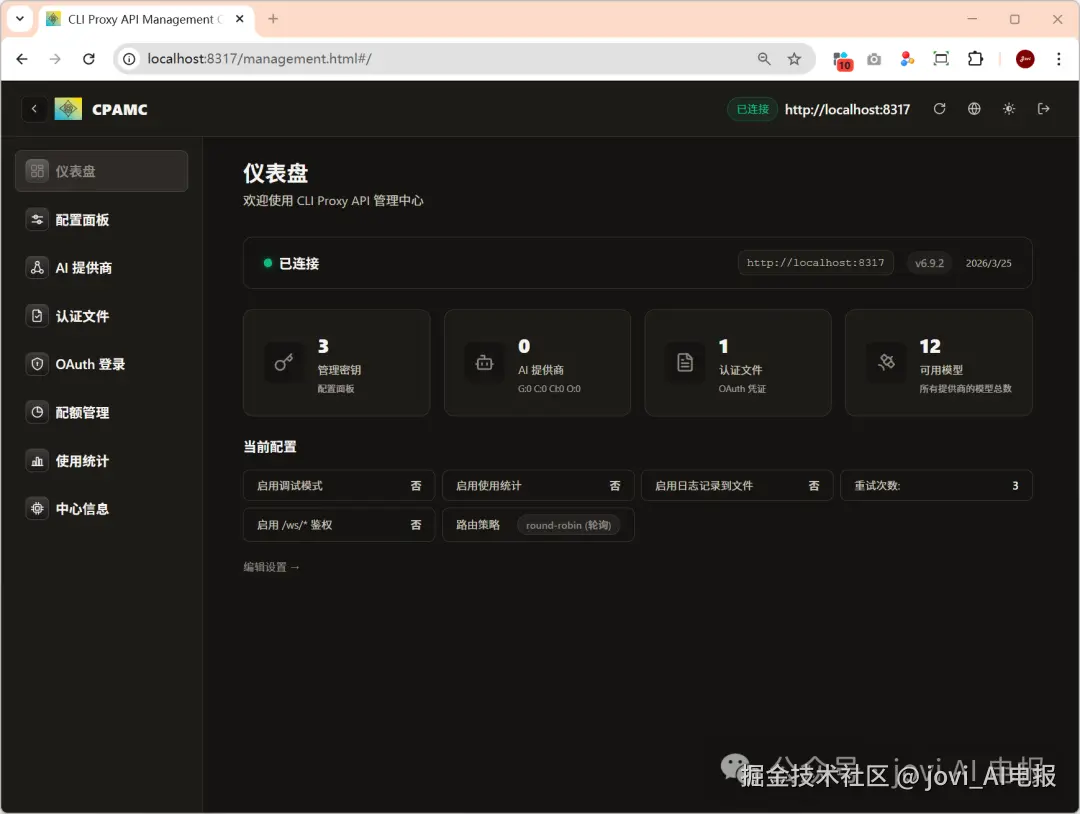Click the OAuth 登录 sidebar icon
Viewport: 1080px width, 814px height.
(x=37, y=364)
